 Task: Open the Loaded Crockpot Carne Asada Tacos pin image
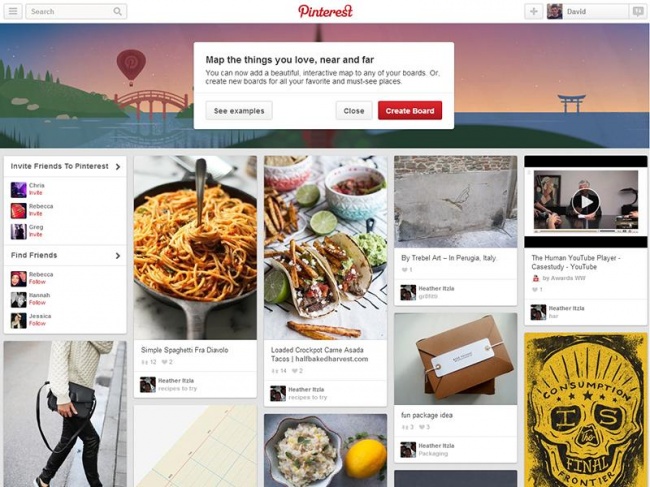click(325, 248)
